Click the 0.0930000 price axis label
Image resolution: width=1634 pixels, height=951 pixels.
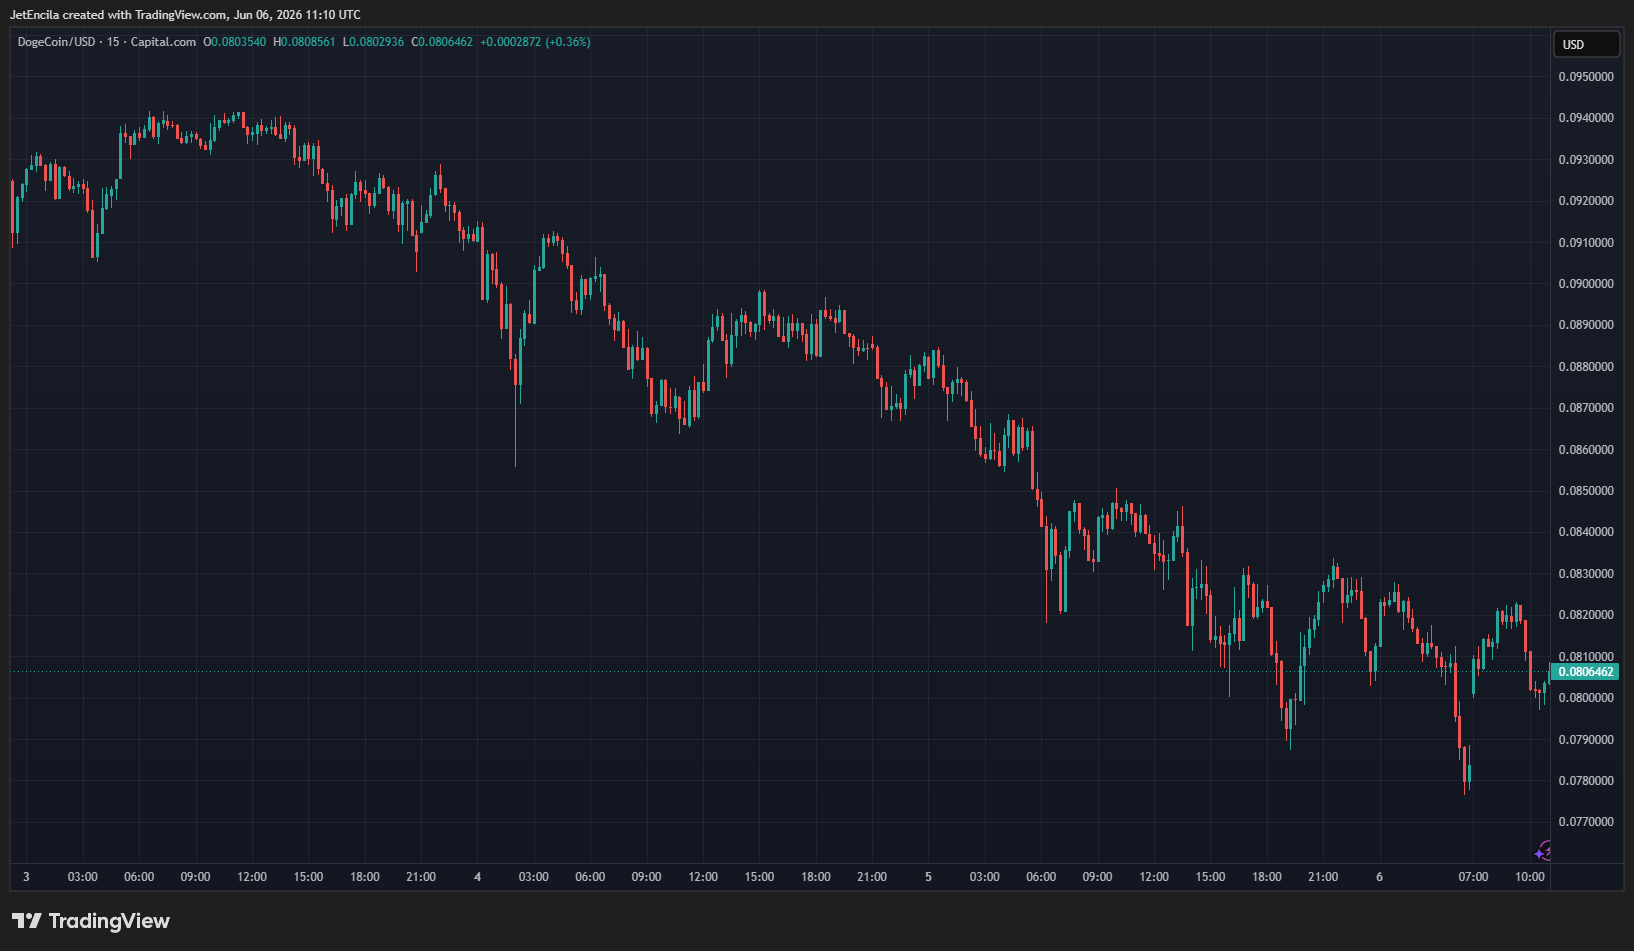point(1586,160)
